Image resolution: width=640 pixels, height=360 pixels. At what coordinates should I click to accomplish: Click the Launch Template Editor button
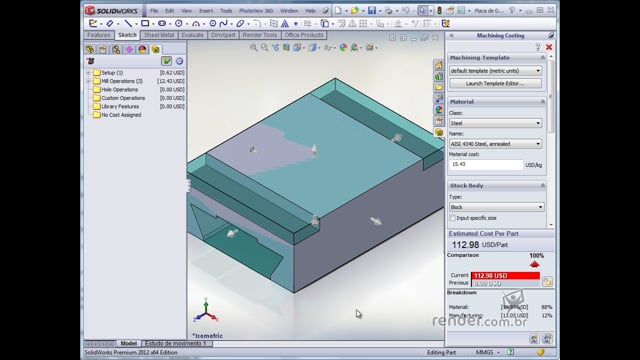pyautogui.click(x=496, y=83)
